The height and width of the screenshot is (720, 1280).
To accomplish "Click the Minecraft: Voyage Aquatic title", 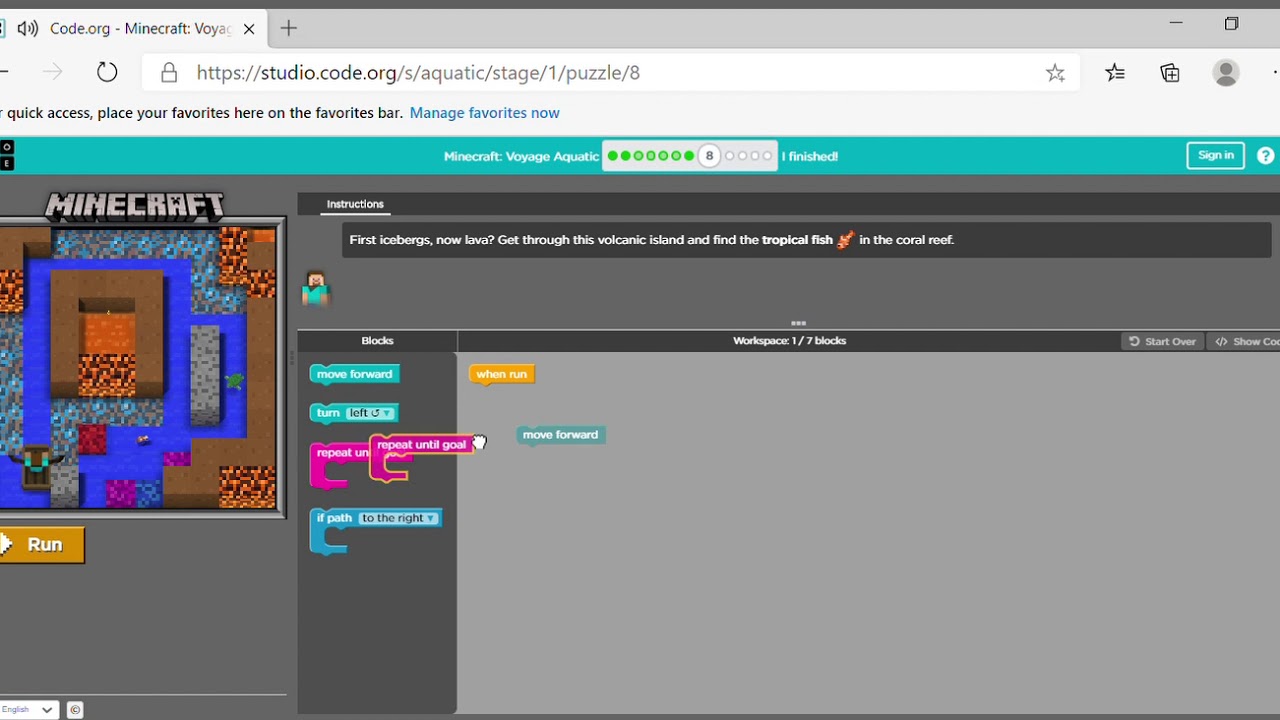I will (x=521, y=156).
